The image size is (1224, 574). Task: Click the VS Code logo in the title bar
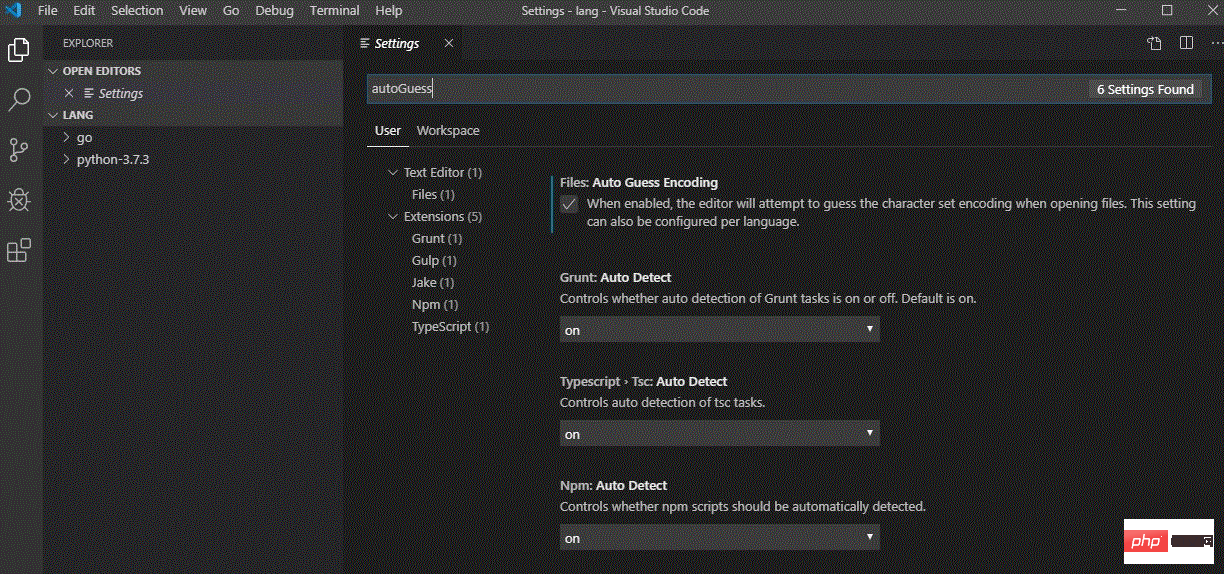coord(13,10)
